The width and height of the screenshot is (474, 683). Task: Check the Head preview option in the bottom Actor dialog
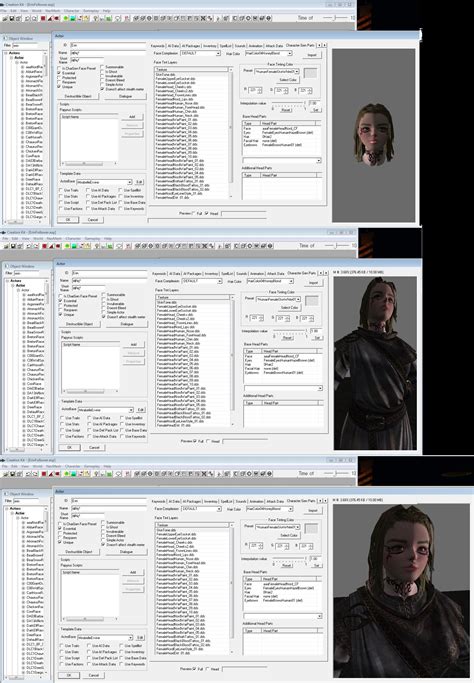point(207,668)
